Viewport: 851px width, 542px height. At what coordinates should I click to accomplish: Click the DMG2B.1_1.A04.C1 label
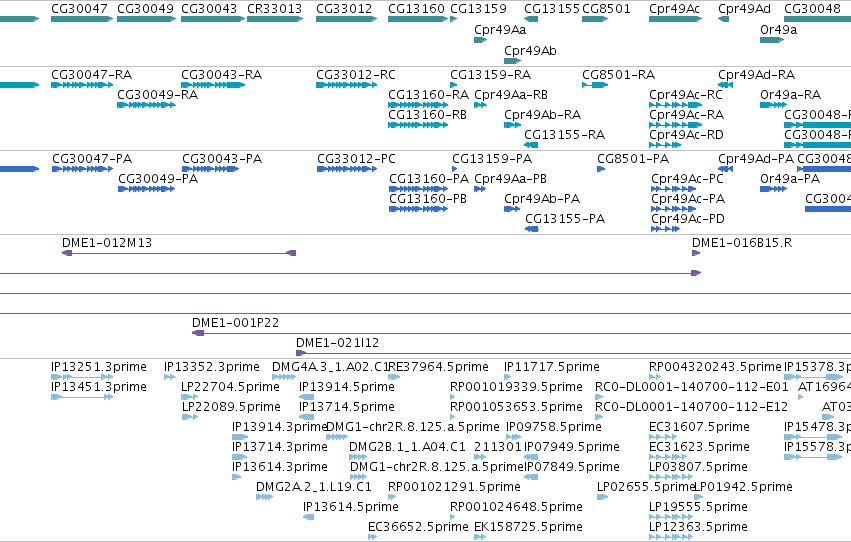pyautogui.click(x=408, y=448)
